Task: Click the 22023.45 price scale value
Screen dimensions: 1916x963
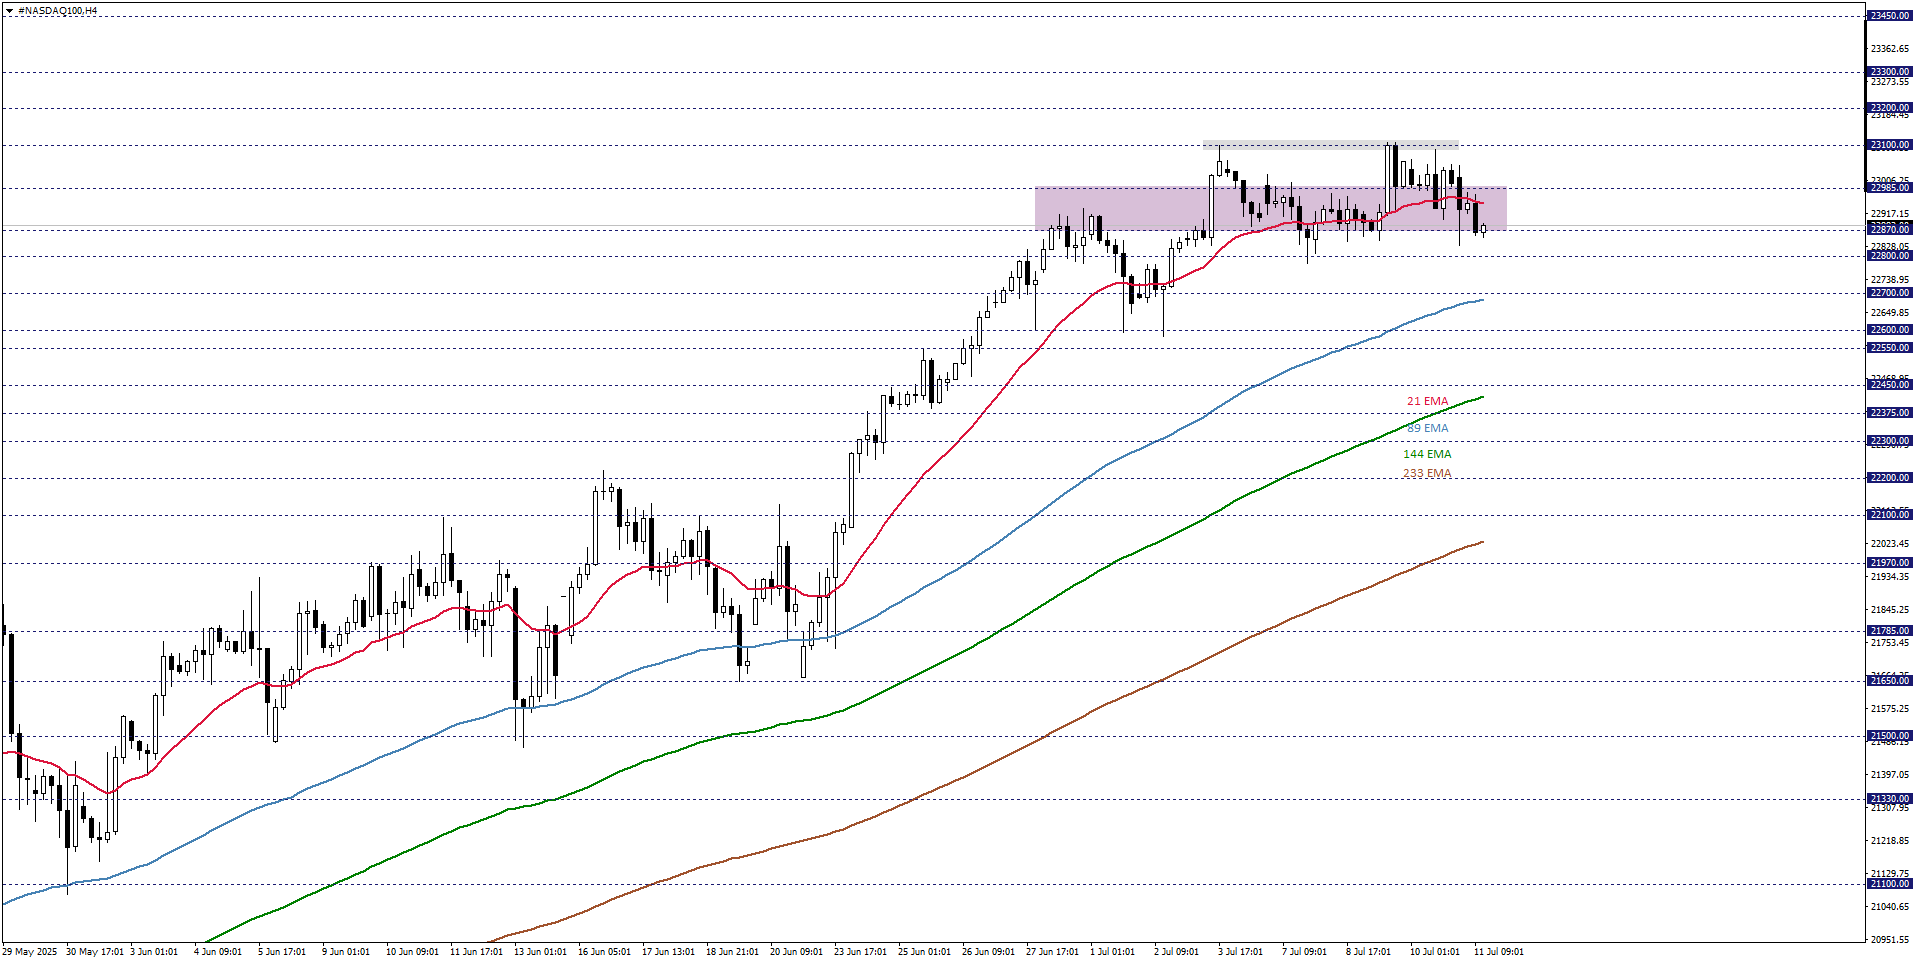Action: pyautogui.click(x=1889, y=544)
